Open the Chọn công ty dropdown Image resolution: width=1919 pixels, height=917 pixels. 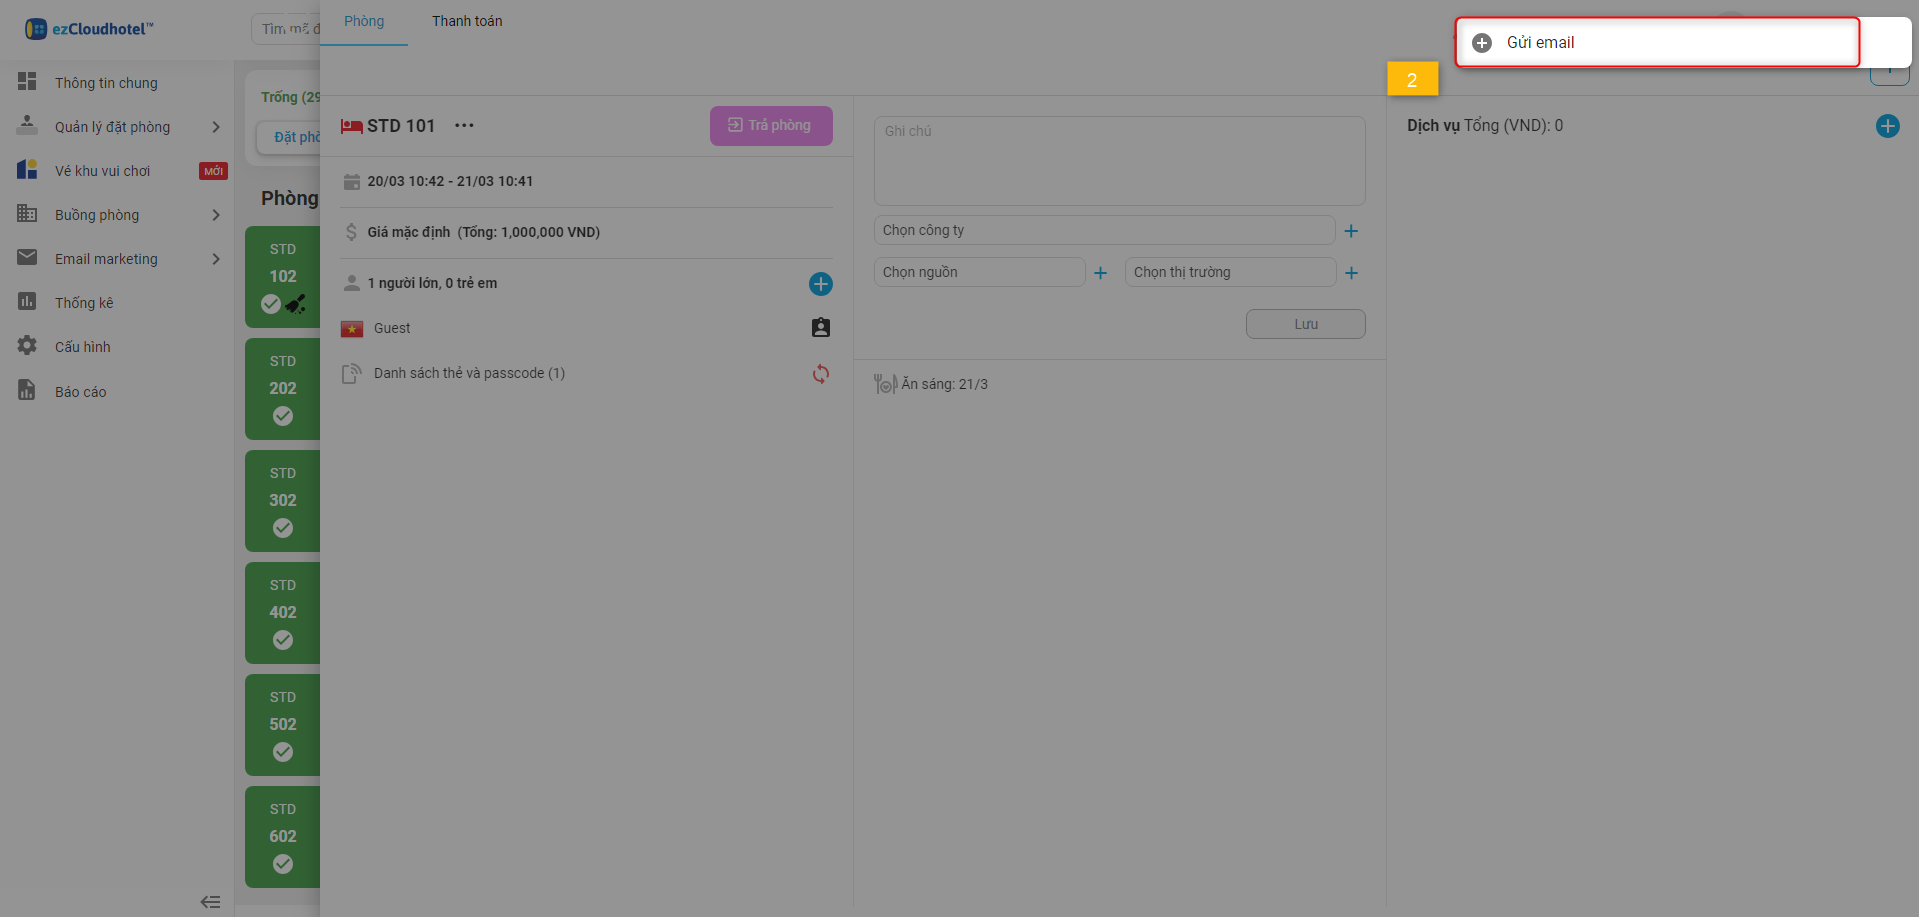click(1103, 231)
